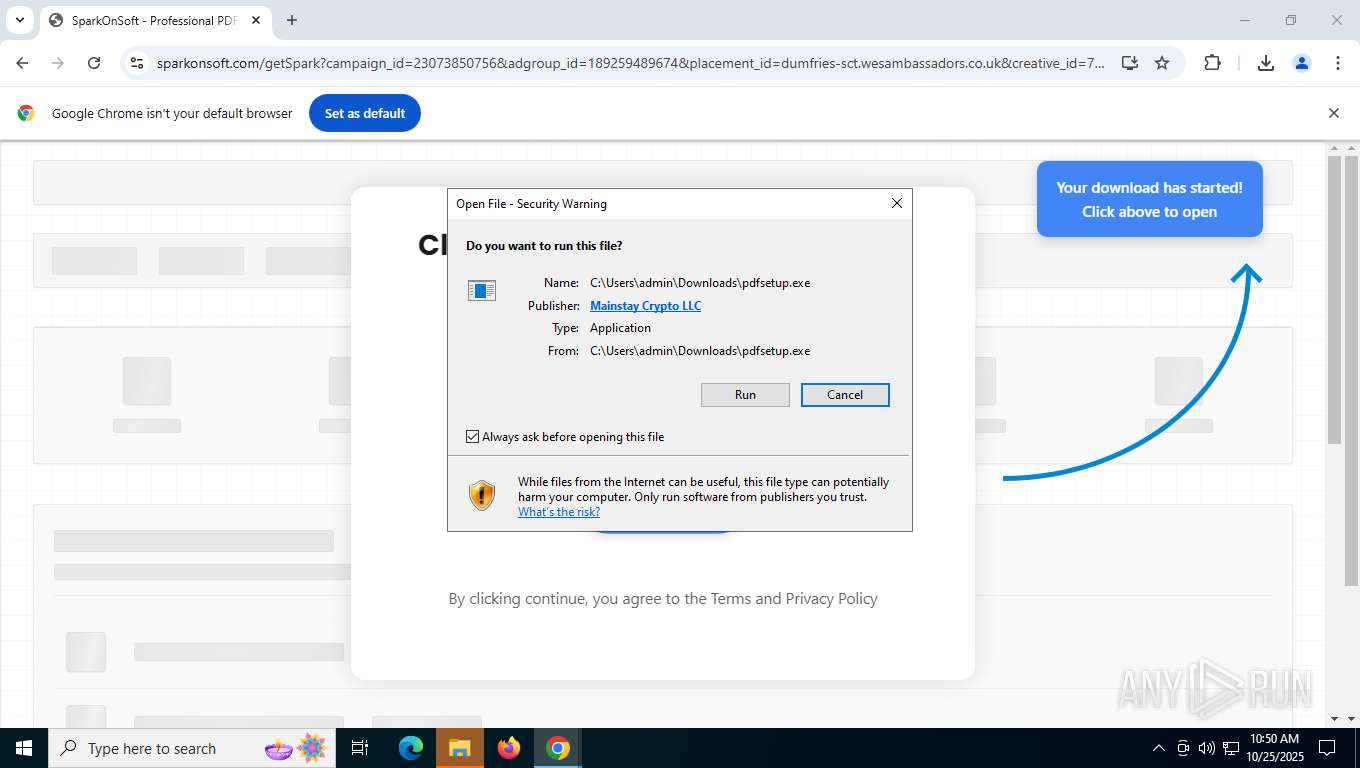
Task: Select the SparkOnSoft - Professional PDF tab
Action: [155, 20]
